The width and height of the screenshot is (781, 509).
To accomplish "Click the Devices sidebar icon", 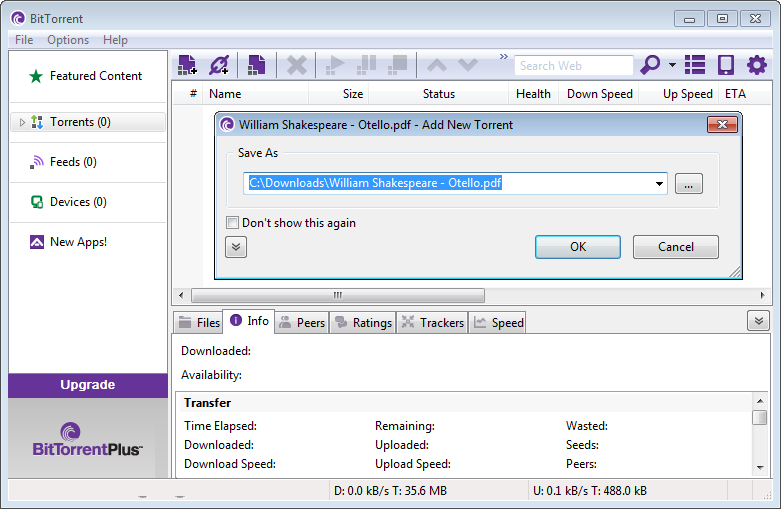I will [37, 202].
